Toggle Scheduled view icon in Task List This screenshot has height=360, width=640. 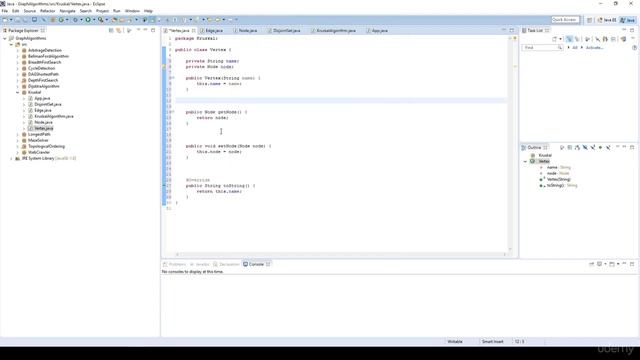tap(577, 39)
